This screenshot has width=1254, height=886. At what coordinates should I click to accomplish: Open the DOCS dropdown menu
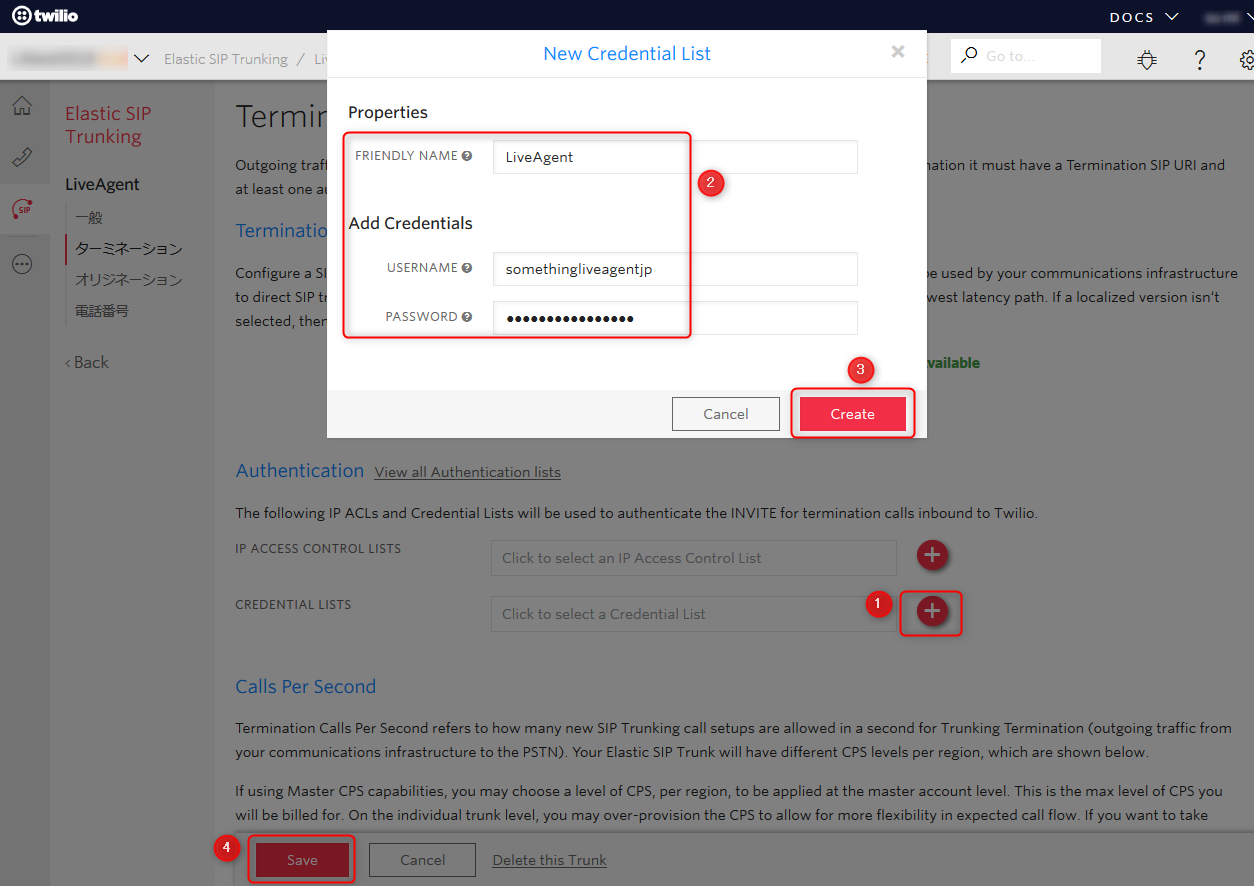1144,17
